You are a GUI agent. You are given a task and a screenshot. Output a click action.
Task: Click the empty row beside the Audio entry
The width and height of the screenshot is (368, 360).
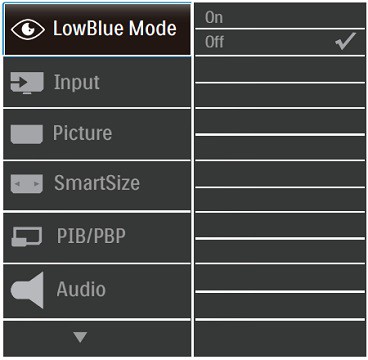pos(280,279)
